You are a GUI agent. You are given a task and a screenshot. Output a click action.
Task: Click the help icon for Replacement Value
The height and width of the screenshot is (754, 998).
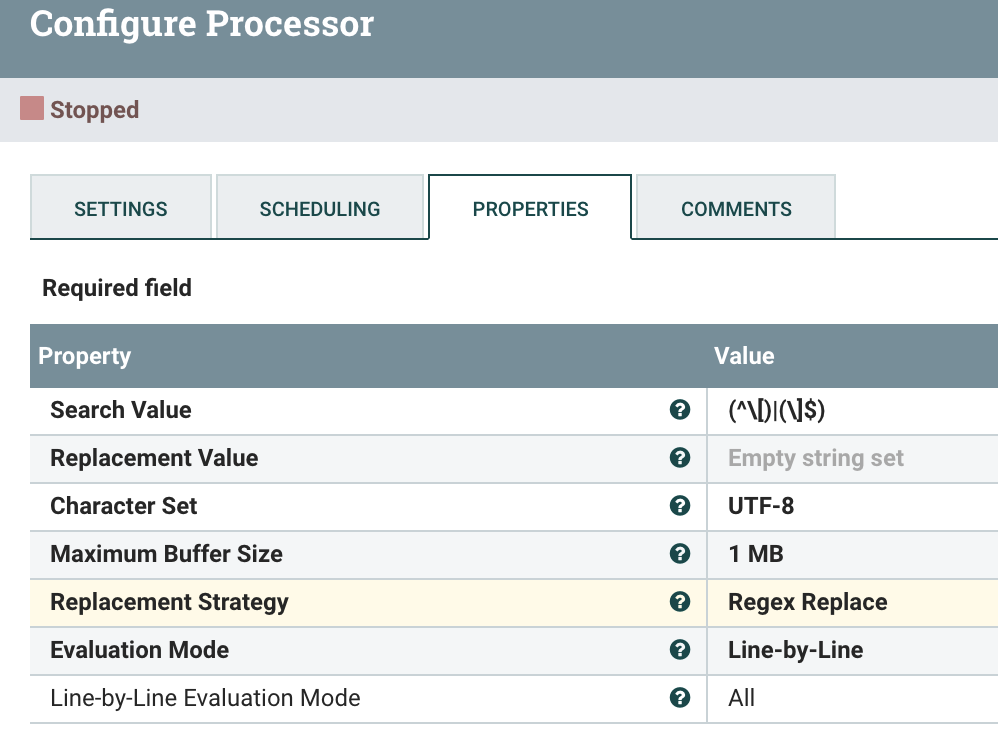[680, 458]
